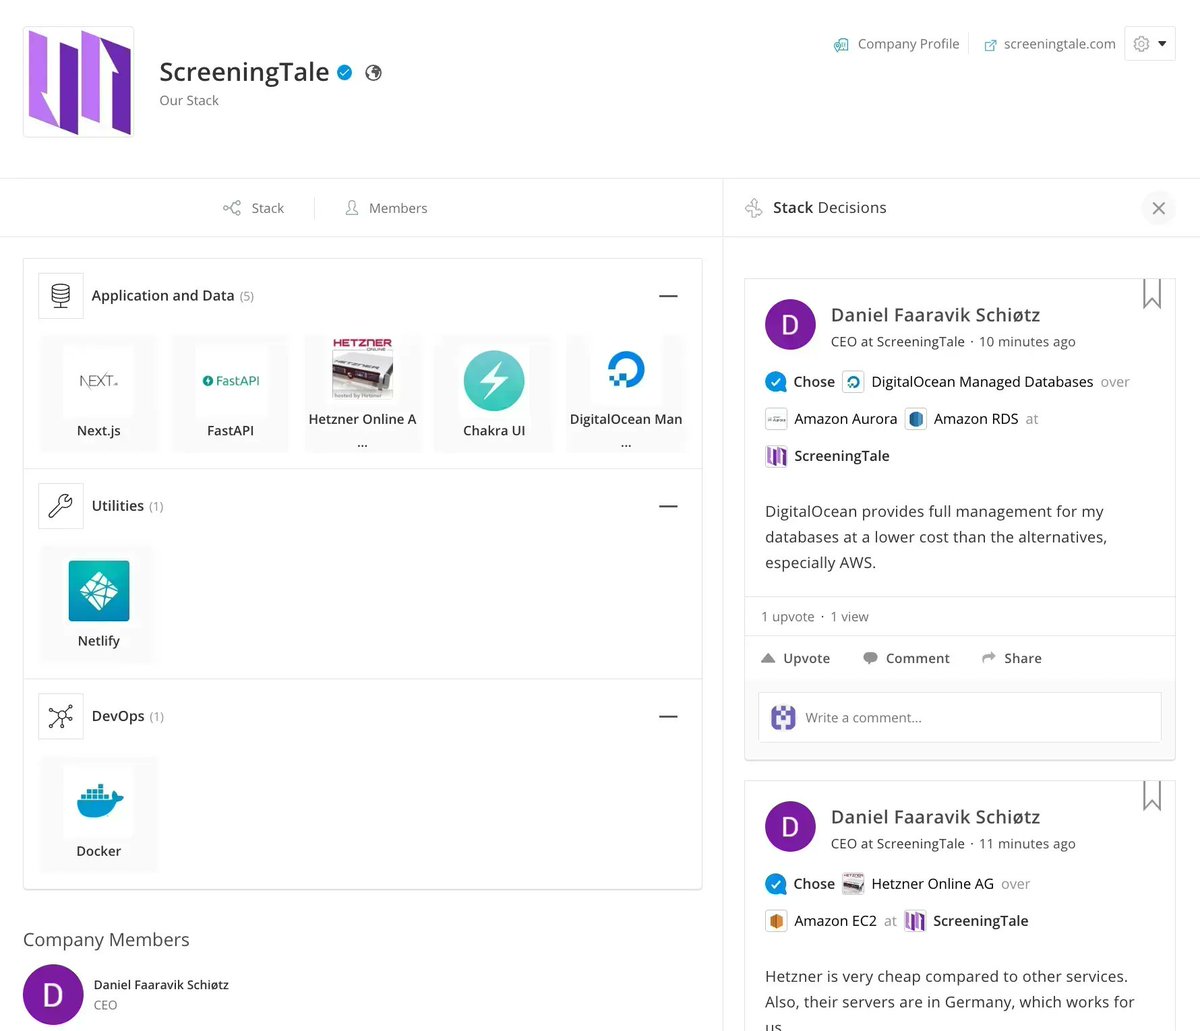
Task: Click the Chose checkmark on DigitalOcean decision
Action: tap(775, 382)
